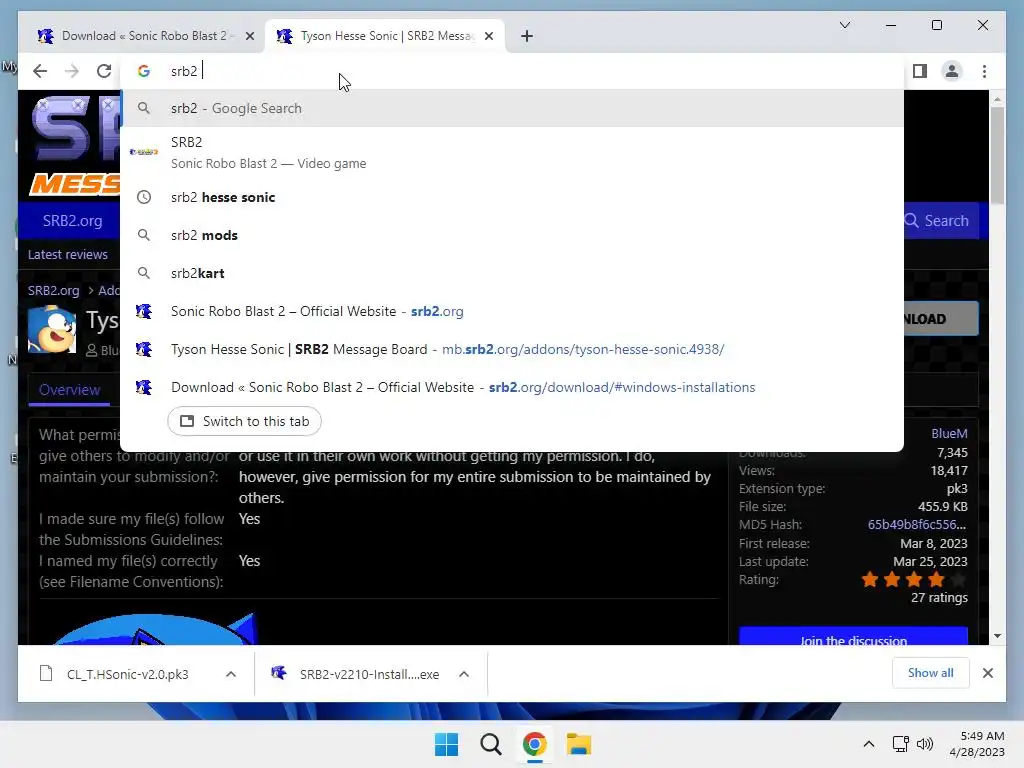Choose the srb2 - Google Search suggestion

click(512, 108)
